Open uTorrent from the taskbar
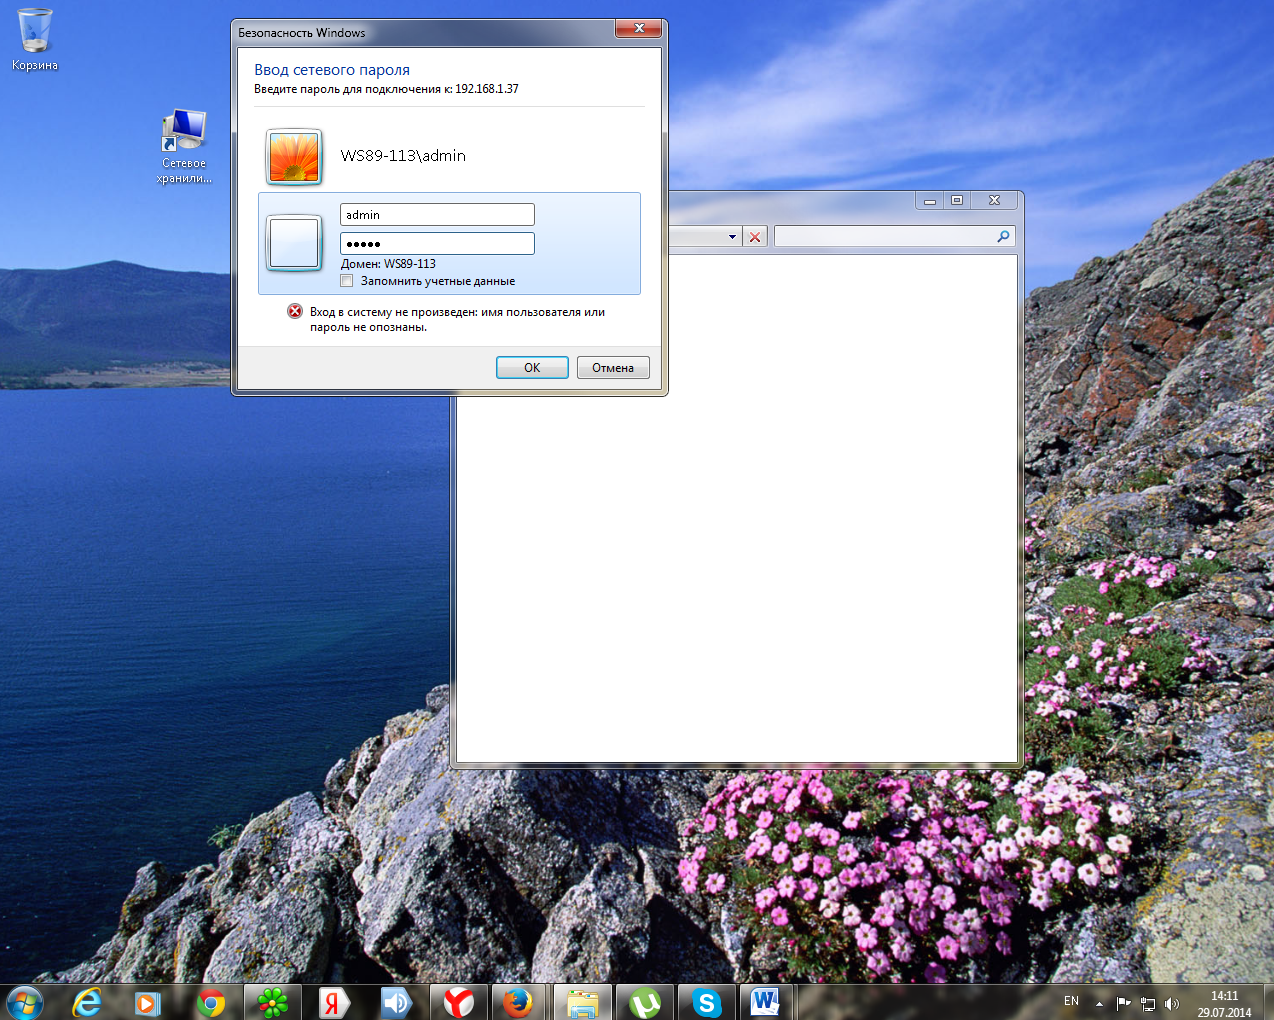1274x1020 pixels. [645, 1002]
